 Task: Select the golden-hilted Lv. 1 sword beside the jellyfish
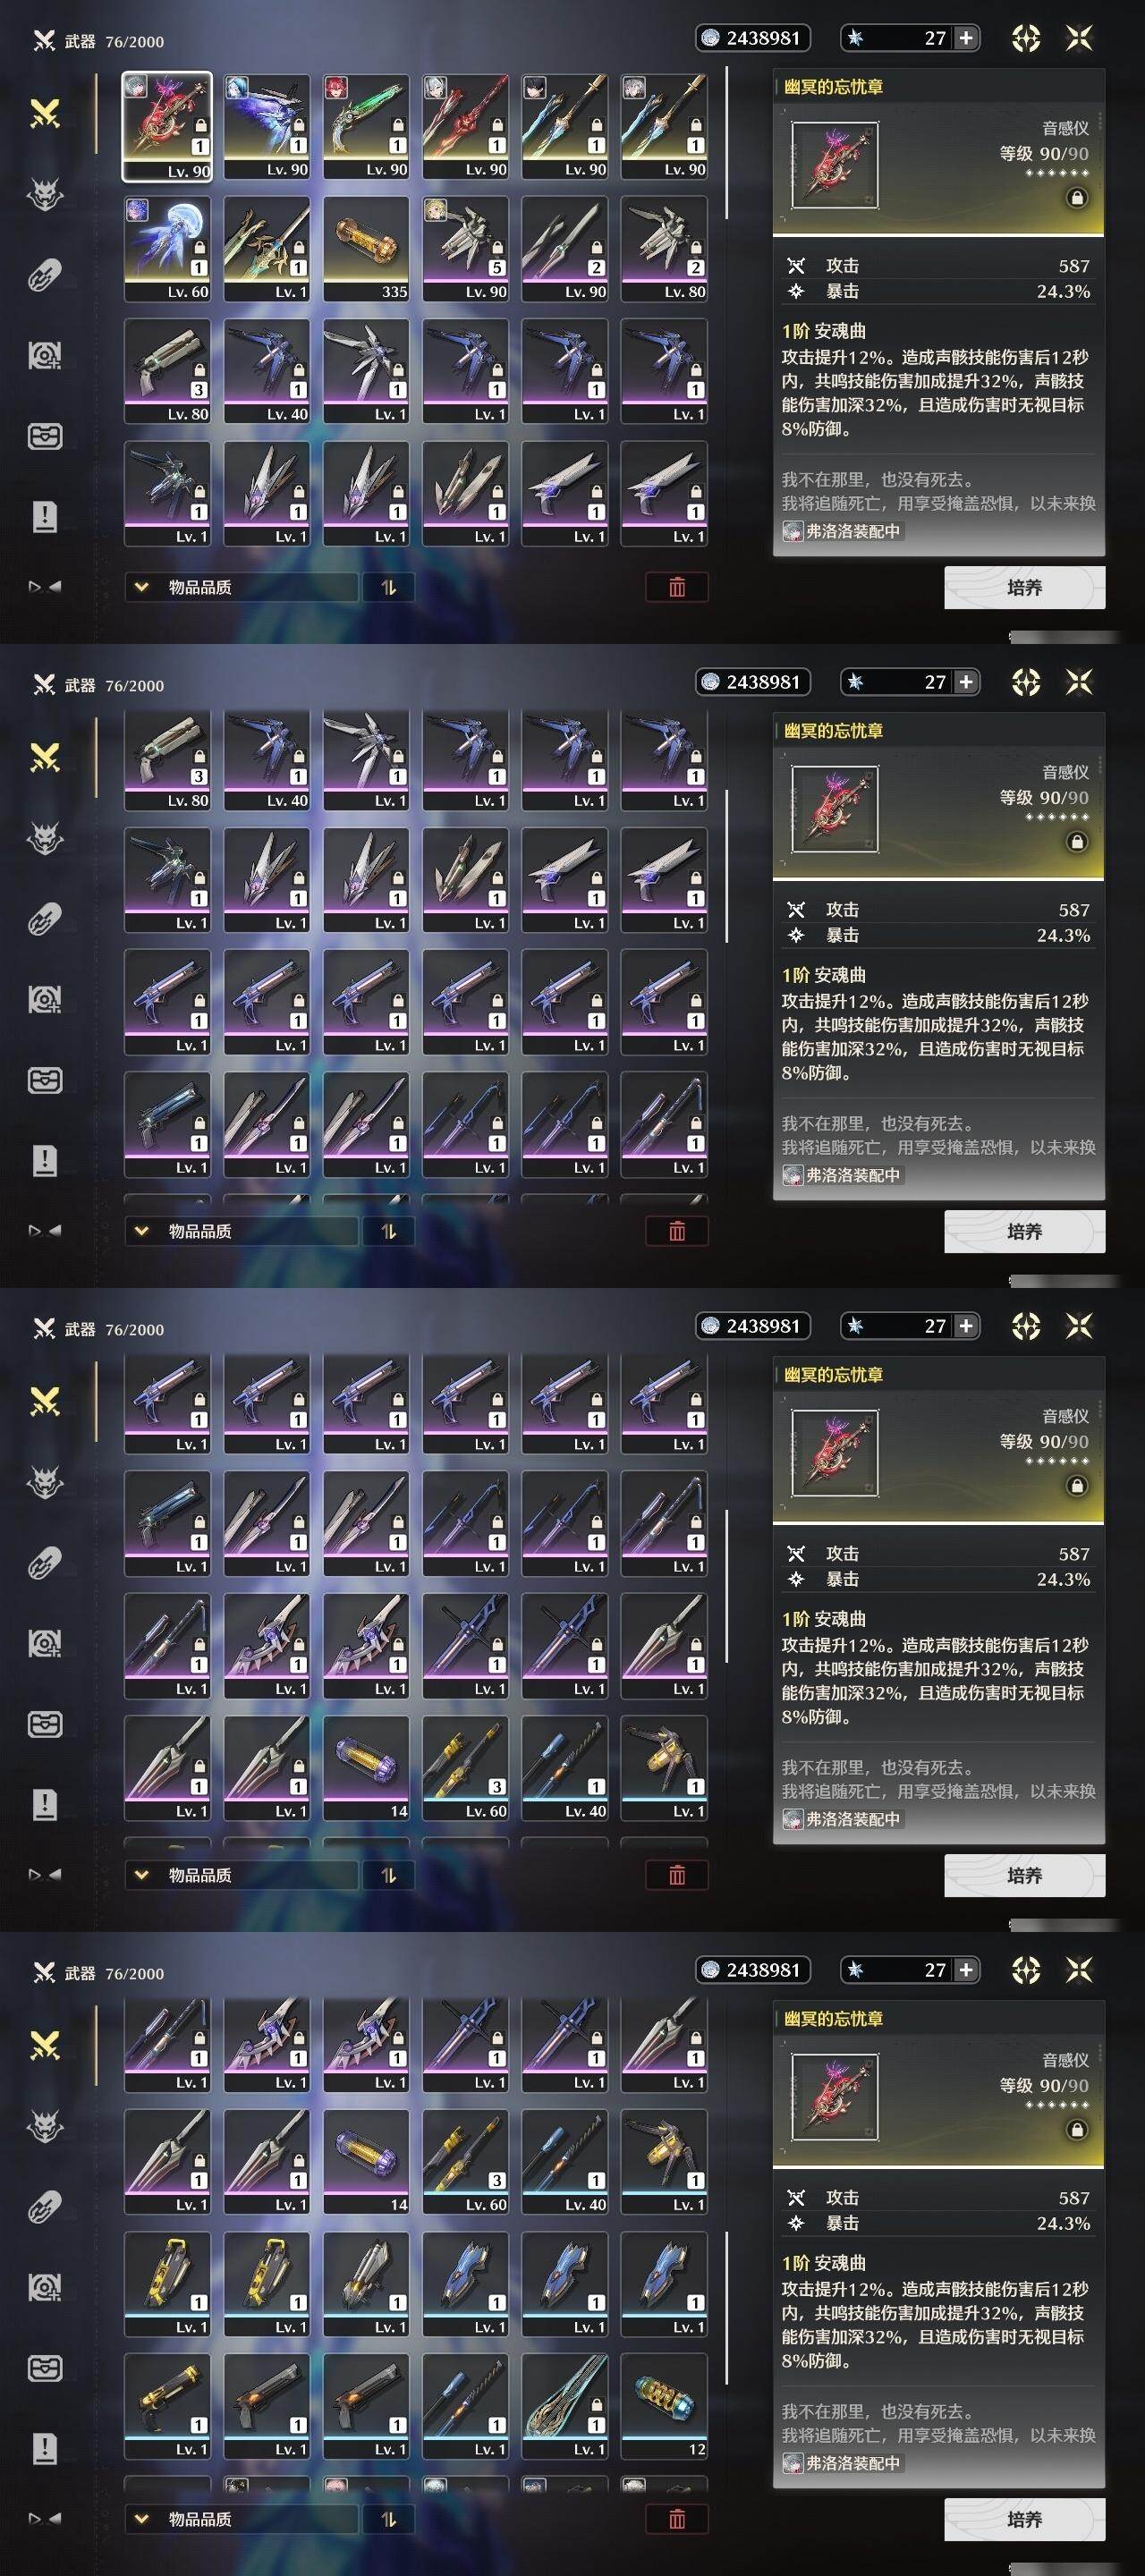tap(266, 249)
